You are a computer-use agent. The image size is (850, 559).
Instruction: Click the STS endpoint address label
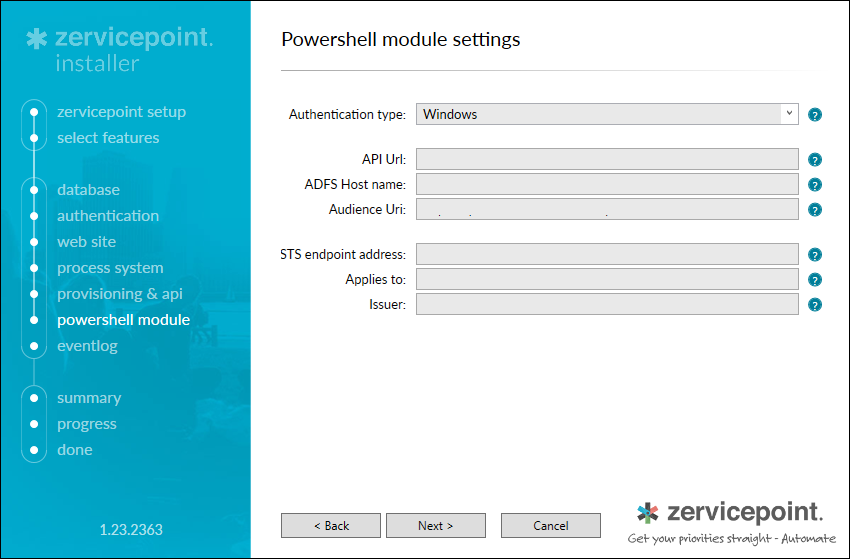(343, 254)
